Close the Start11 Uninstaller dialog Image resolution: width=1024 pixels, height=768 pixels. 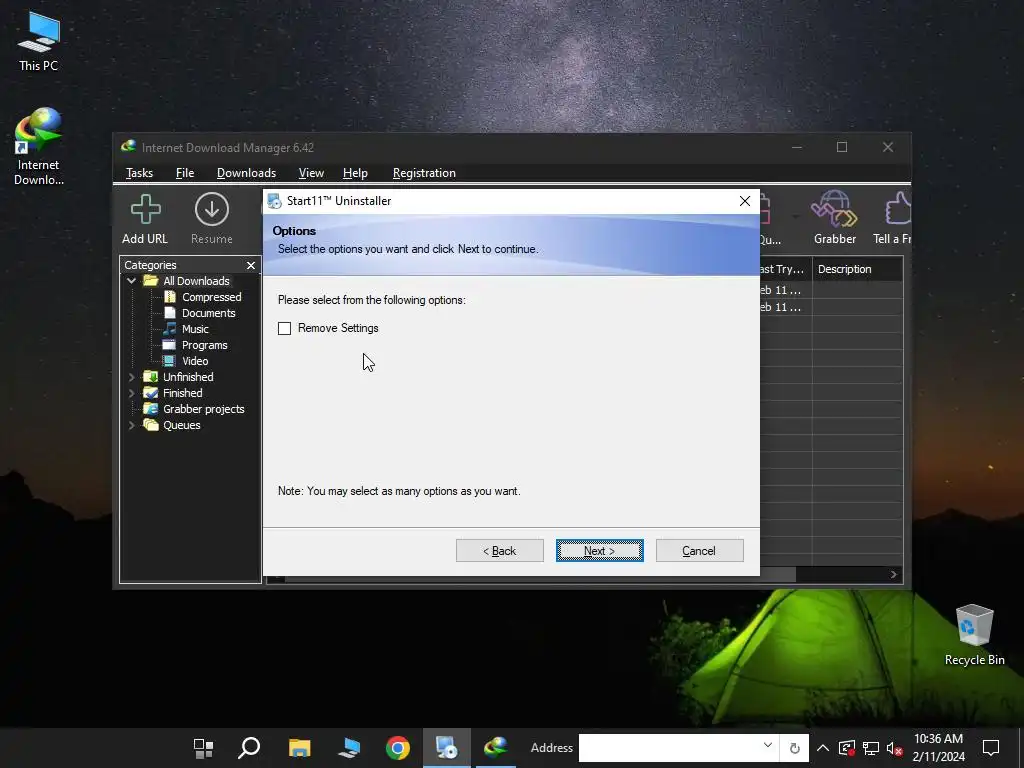(x=744, y=201)
